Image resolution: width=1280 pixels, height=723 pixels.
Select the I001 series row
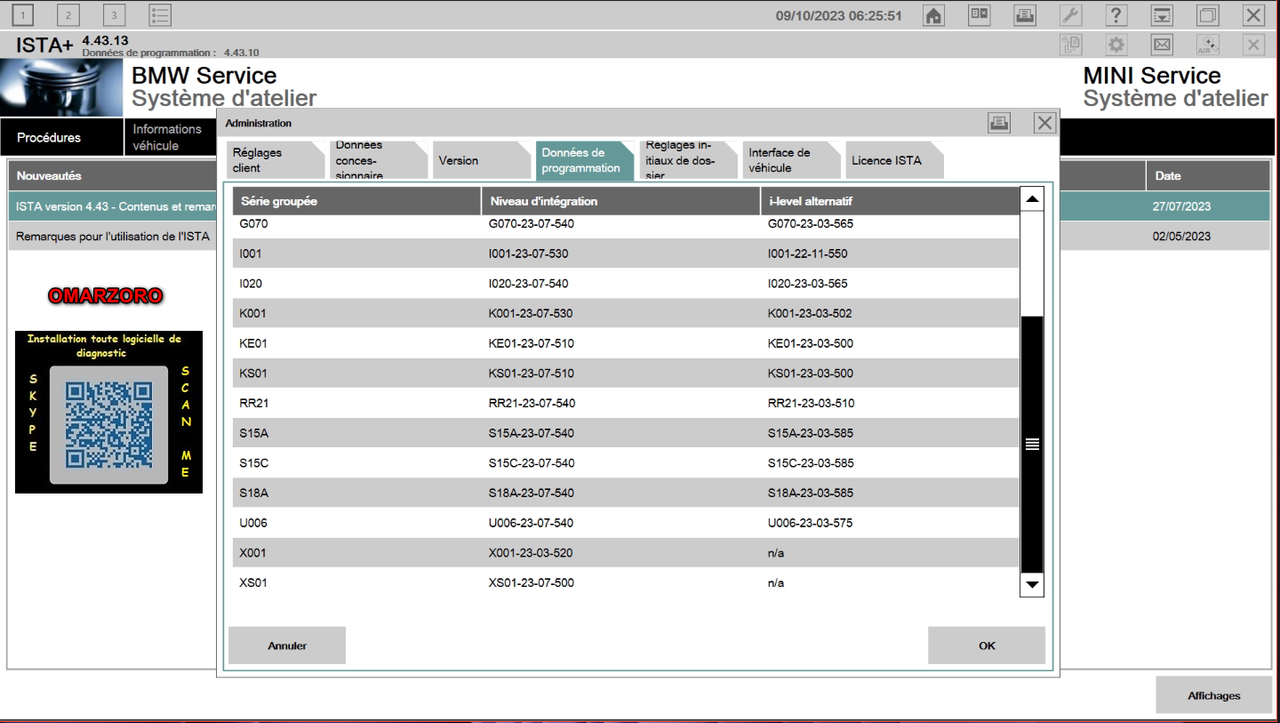click(626, 253)
